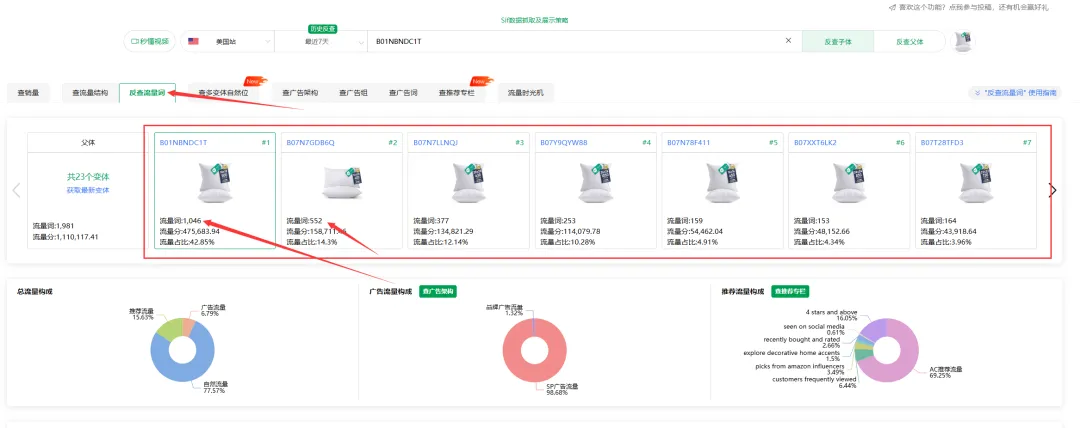Click the green 查推荐专栏 button beside 推荐流量构成
Screen dimensions: 1080x428
click(790, 292)
